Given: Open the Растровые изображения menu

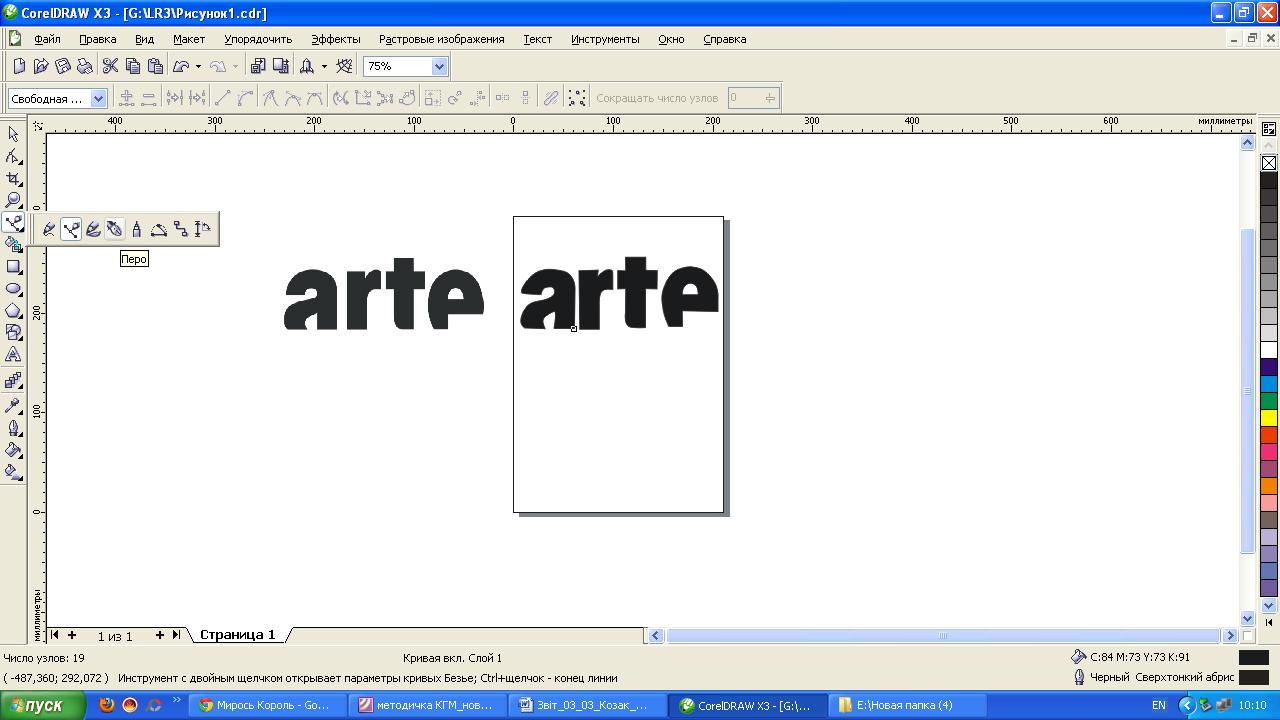Looking at the screenshot, I should pyautogui.click(x=442, y=39).
